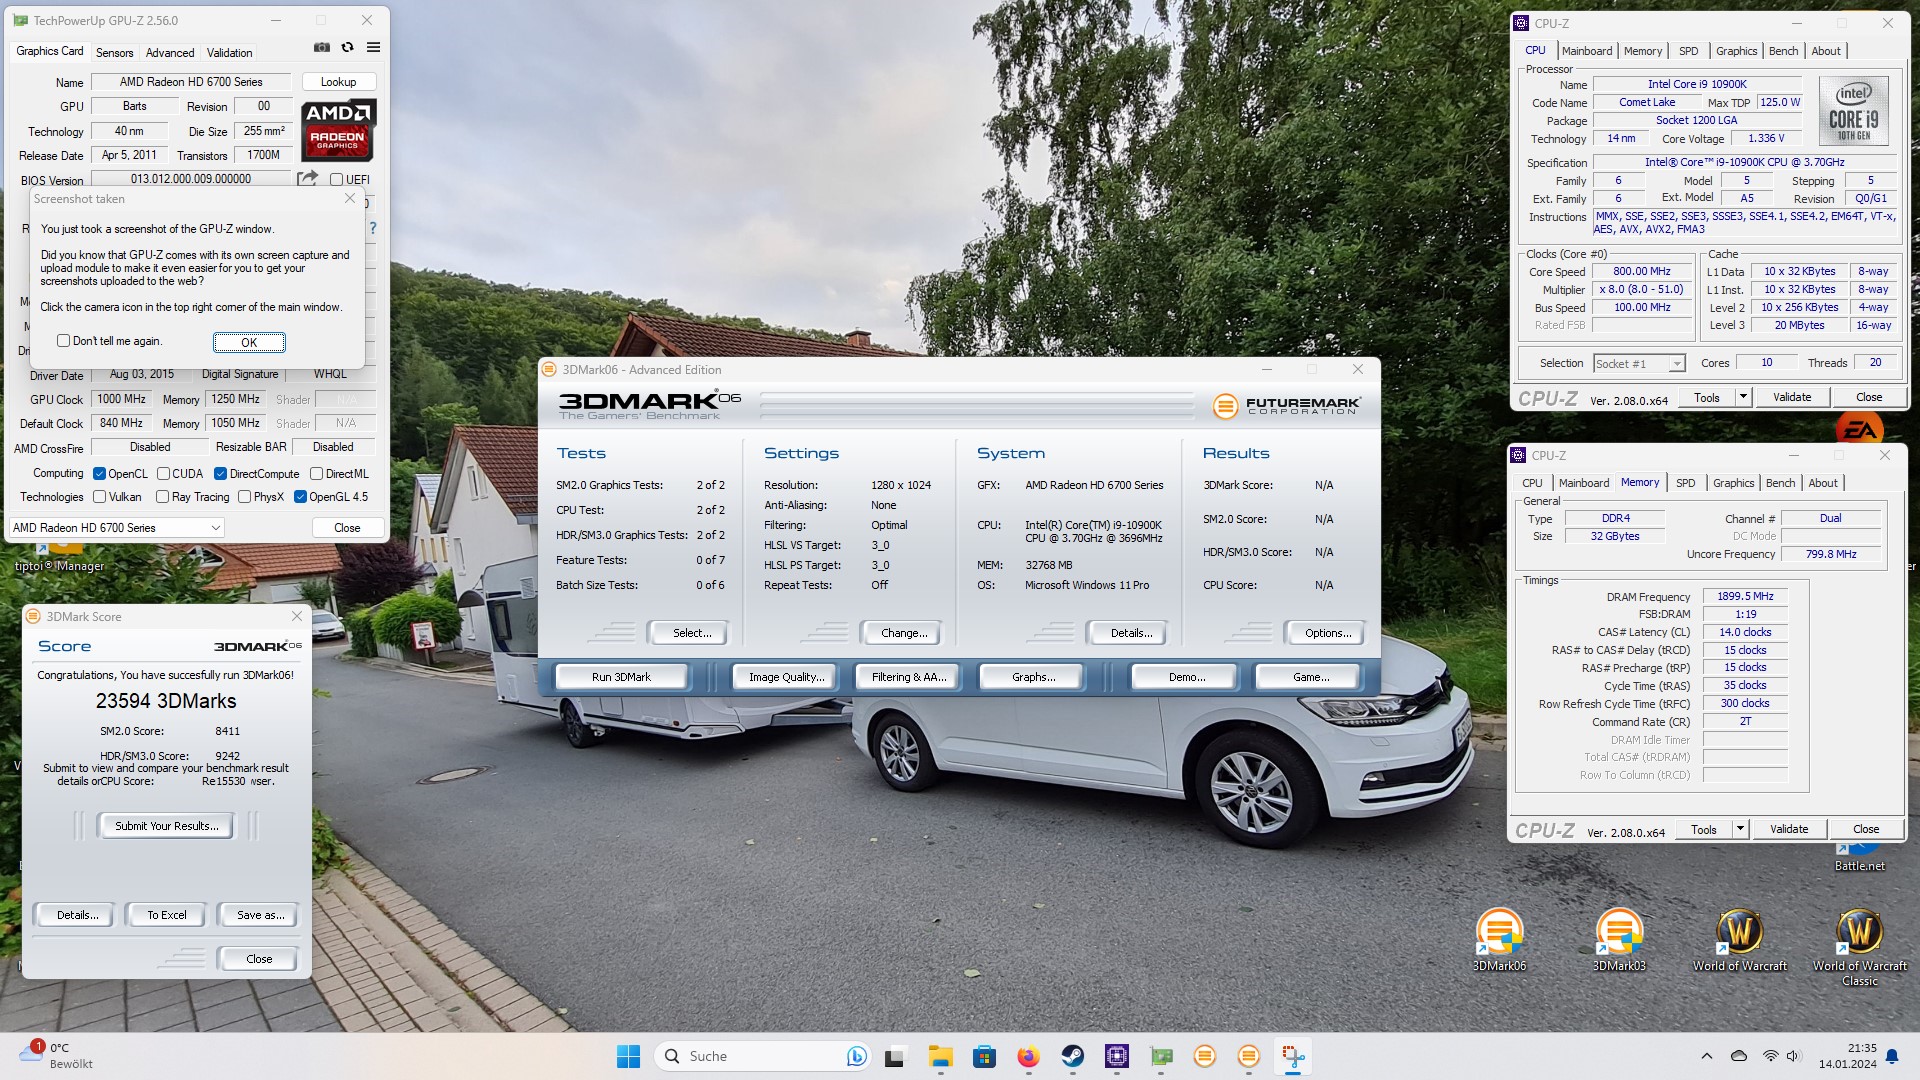
Task: Open Mainboard tab in top CPU-Z window
Action: (1587, 51)
